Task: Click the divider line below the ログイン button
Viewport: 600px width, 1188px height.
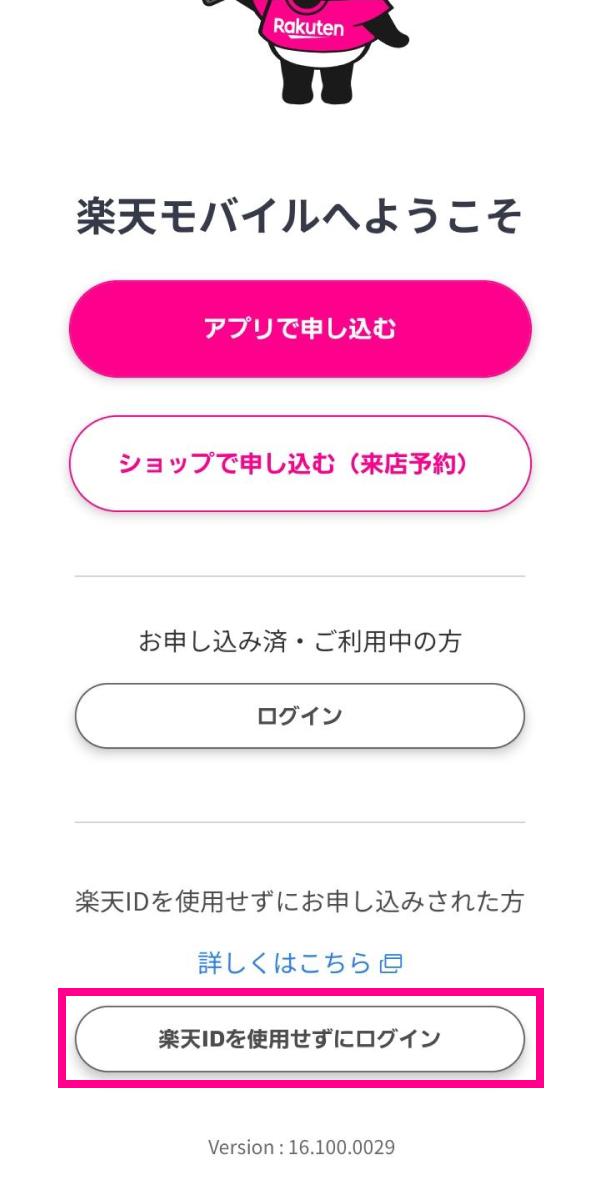Action: click(300, 822)
